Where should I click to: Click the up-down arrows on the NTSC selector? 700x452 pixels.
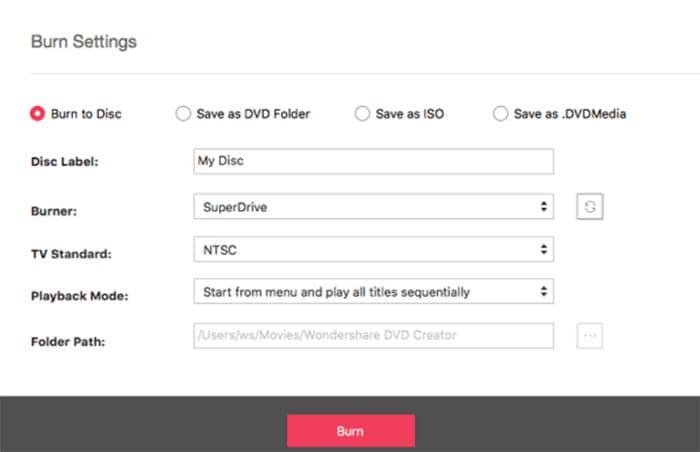pos(543,249)
